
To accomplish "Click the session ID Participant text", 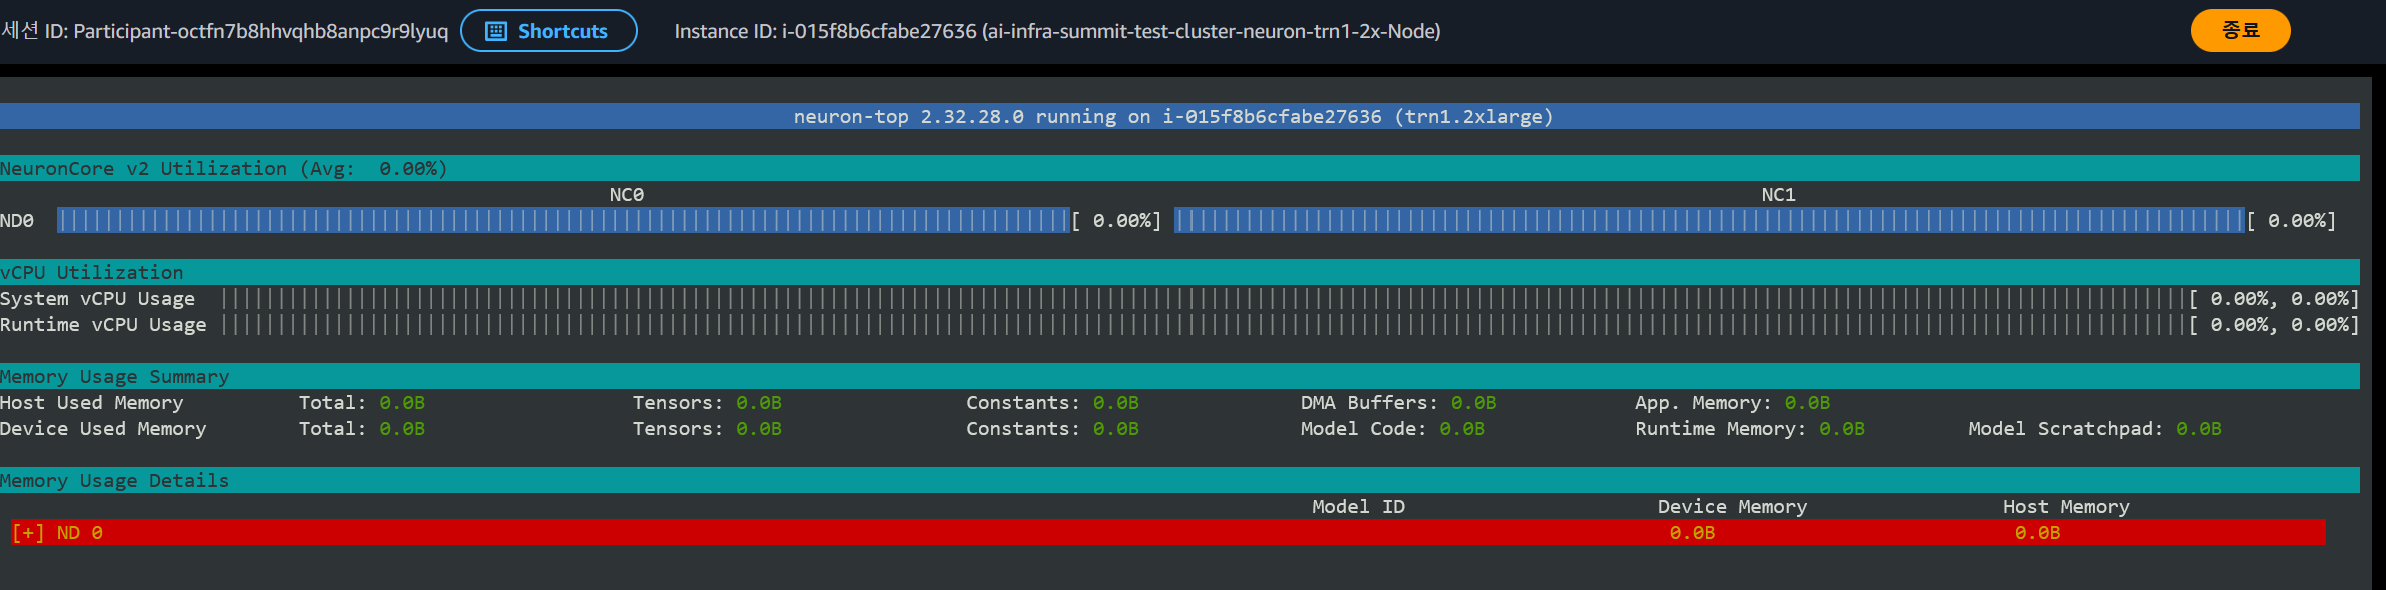I will pyautogui.click(x=224, y=31).
